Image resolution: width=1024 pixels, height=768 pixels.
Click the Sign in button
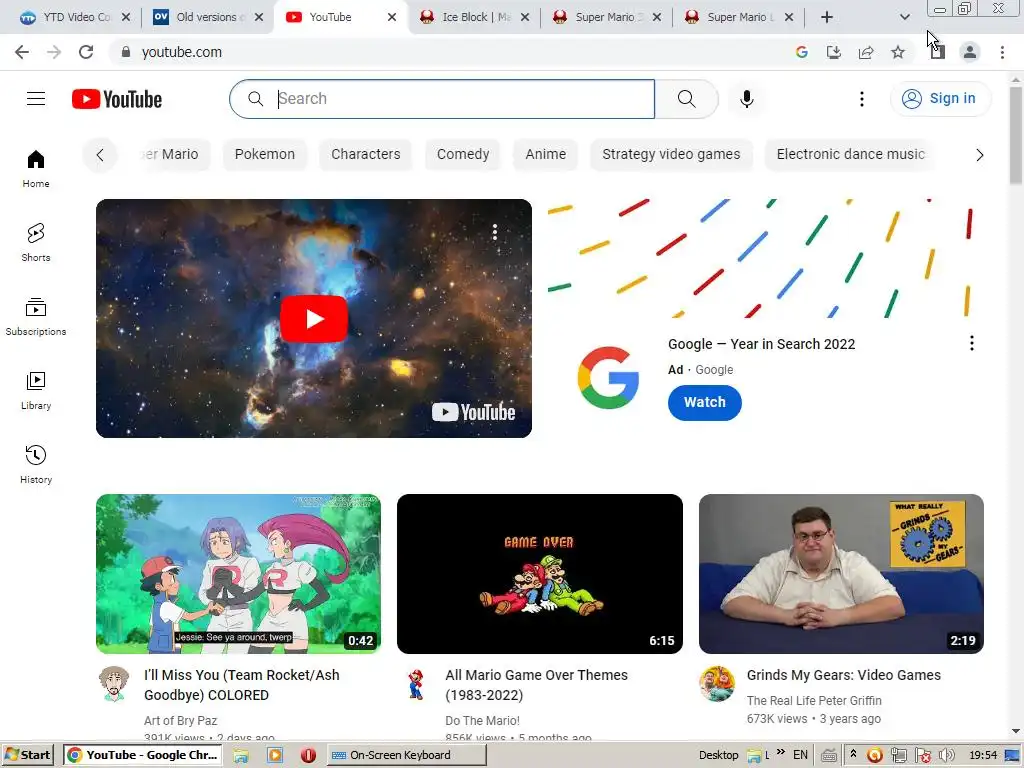pyautogui.click(x=940, y=99)
